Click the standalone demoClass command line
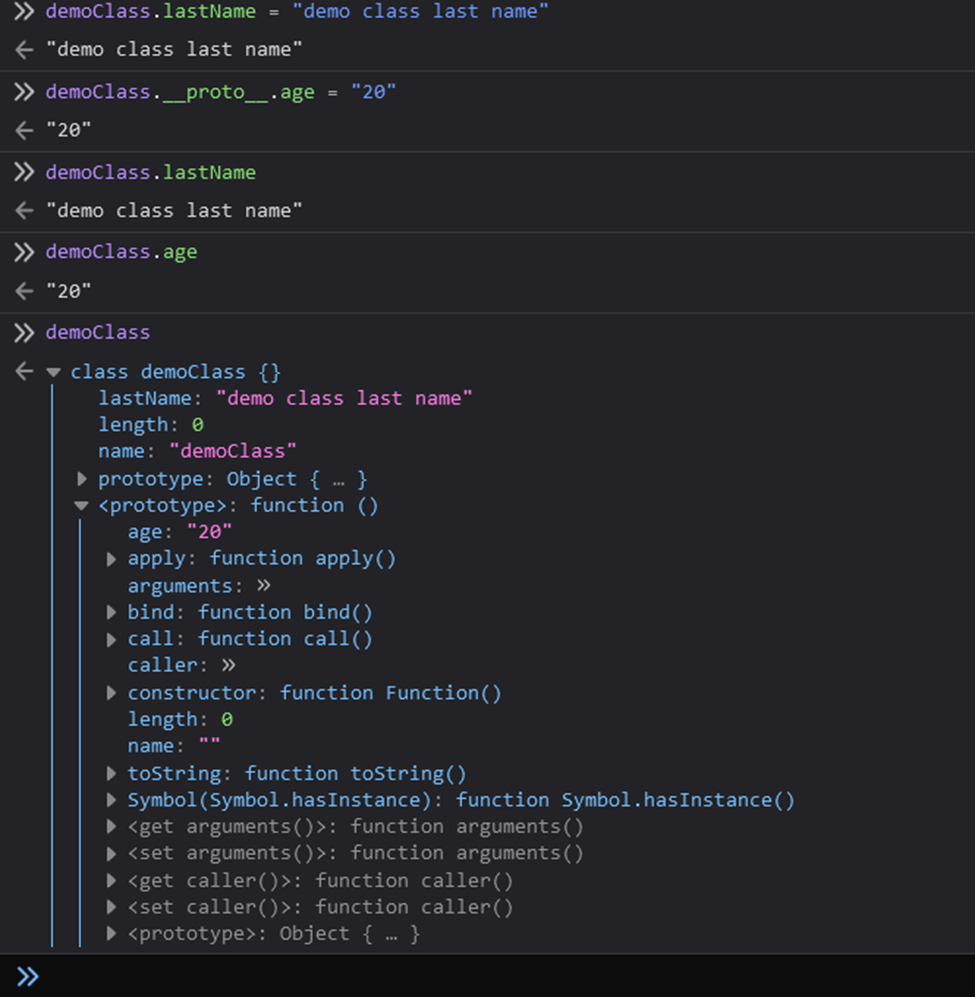 click(x=98, y=332)
